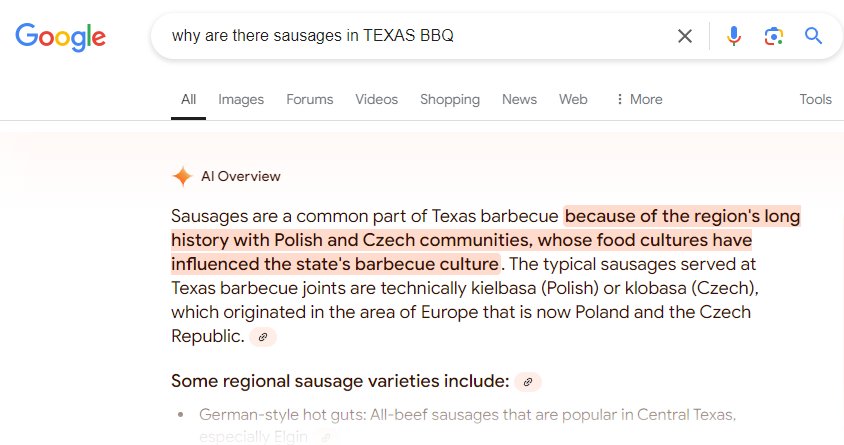The height and width of the screenshot is (445, 844).
Task: Select the All results tab
Action: coord(188,99)
